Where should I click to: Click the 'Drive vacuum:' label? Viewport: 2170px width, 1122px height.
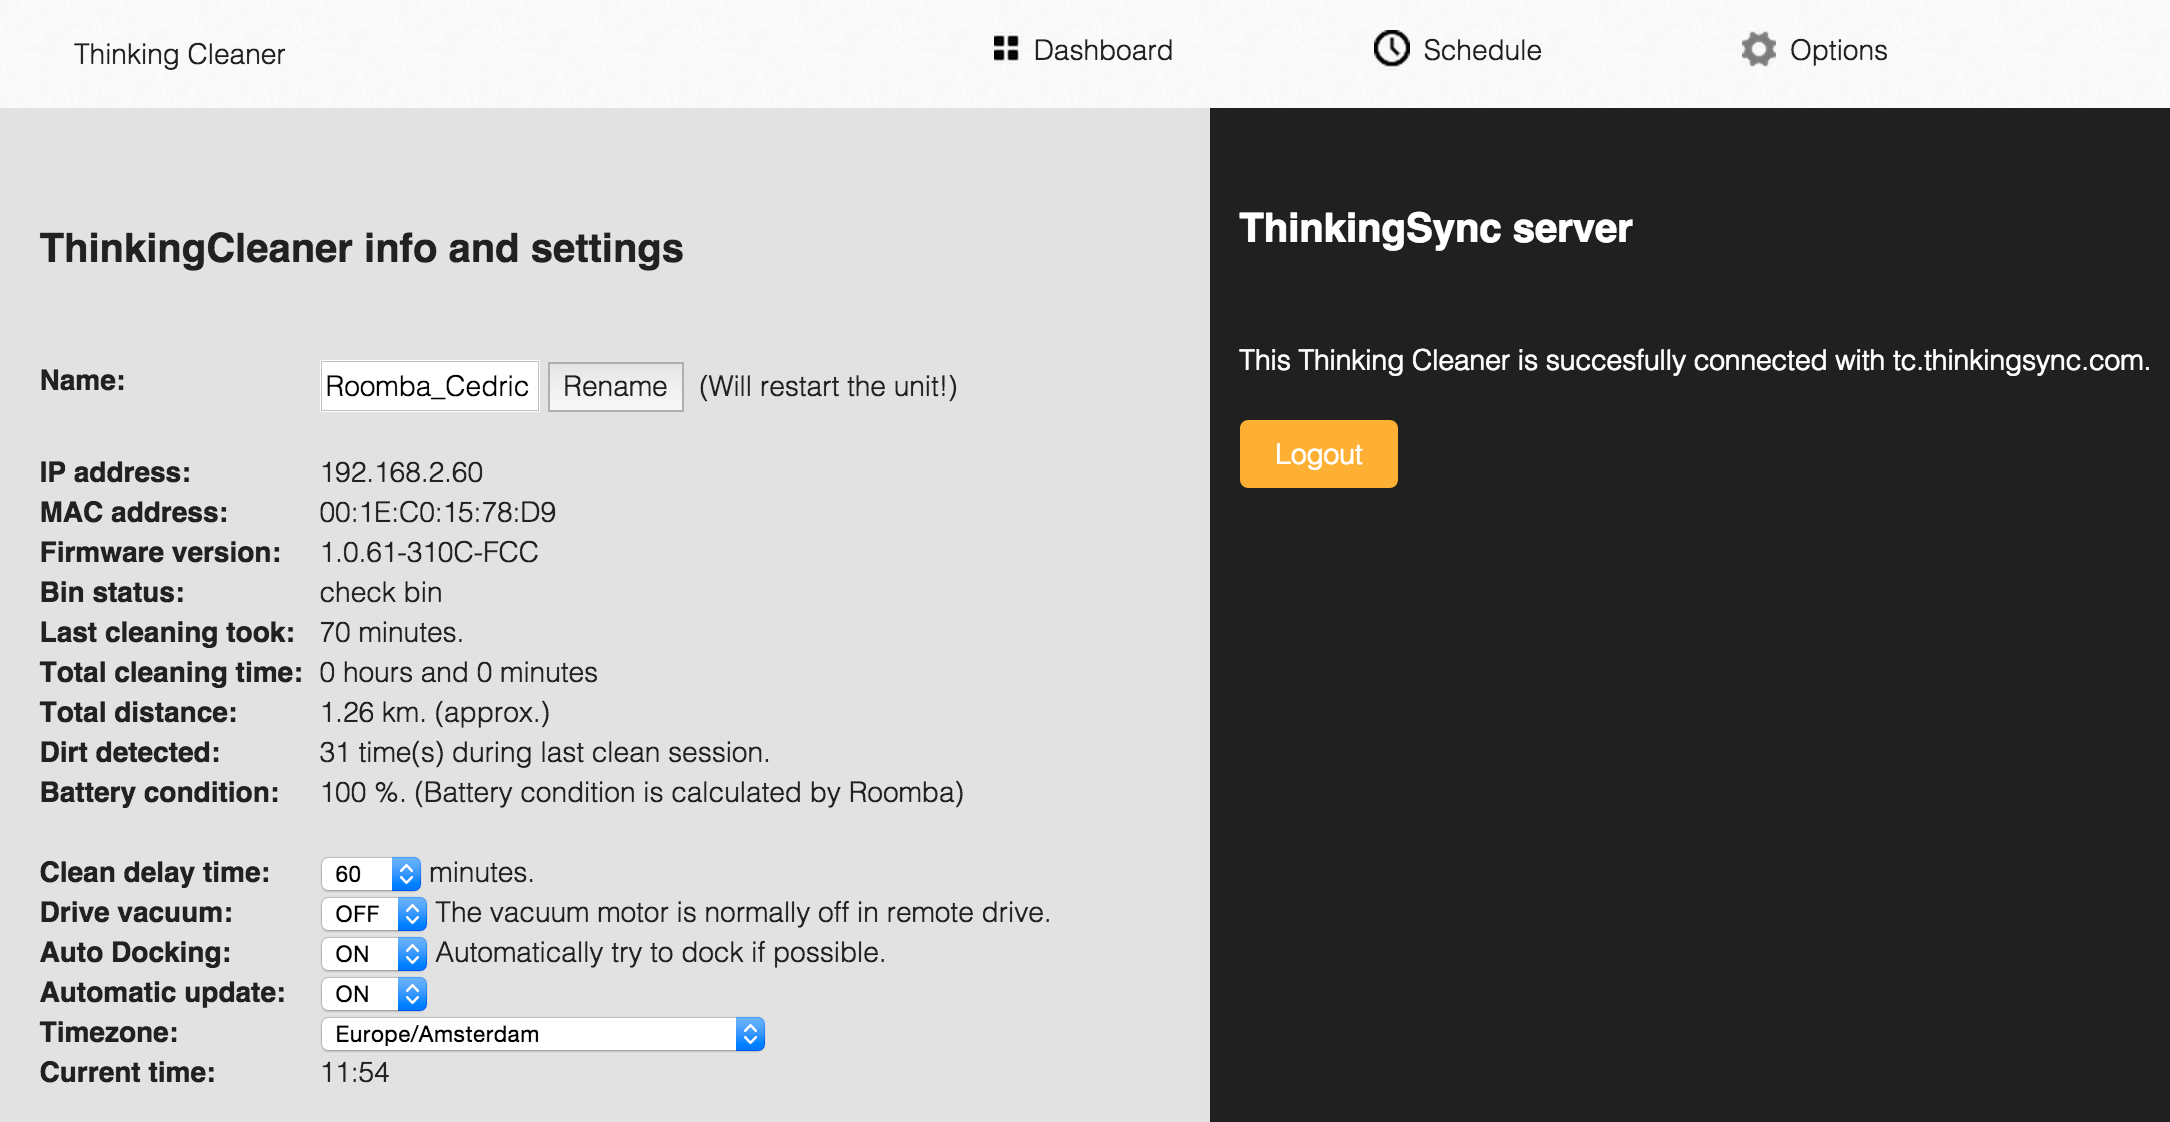[136, 912]
